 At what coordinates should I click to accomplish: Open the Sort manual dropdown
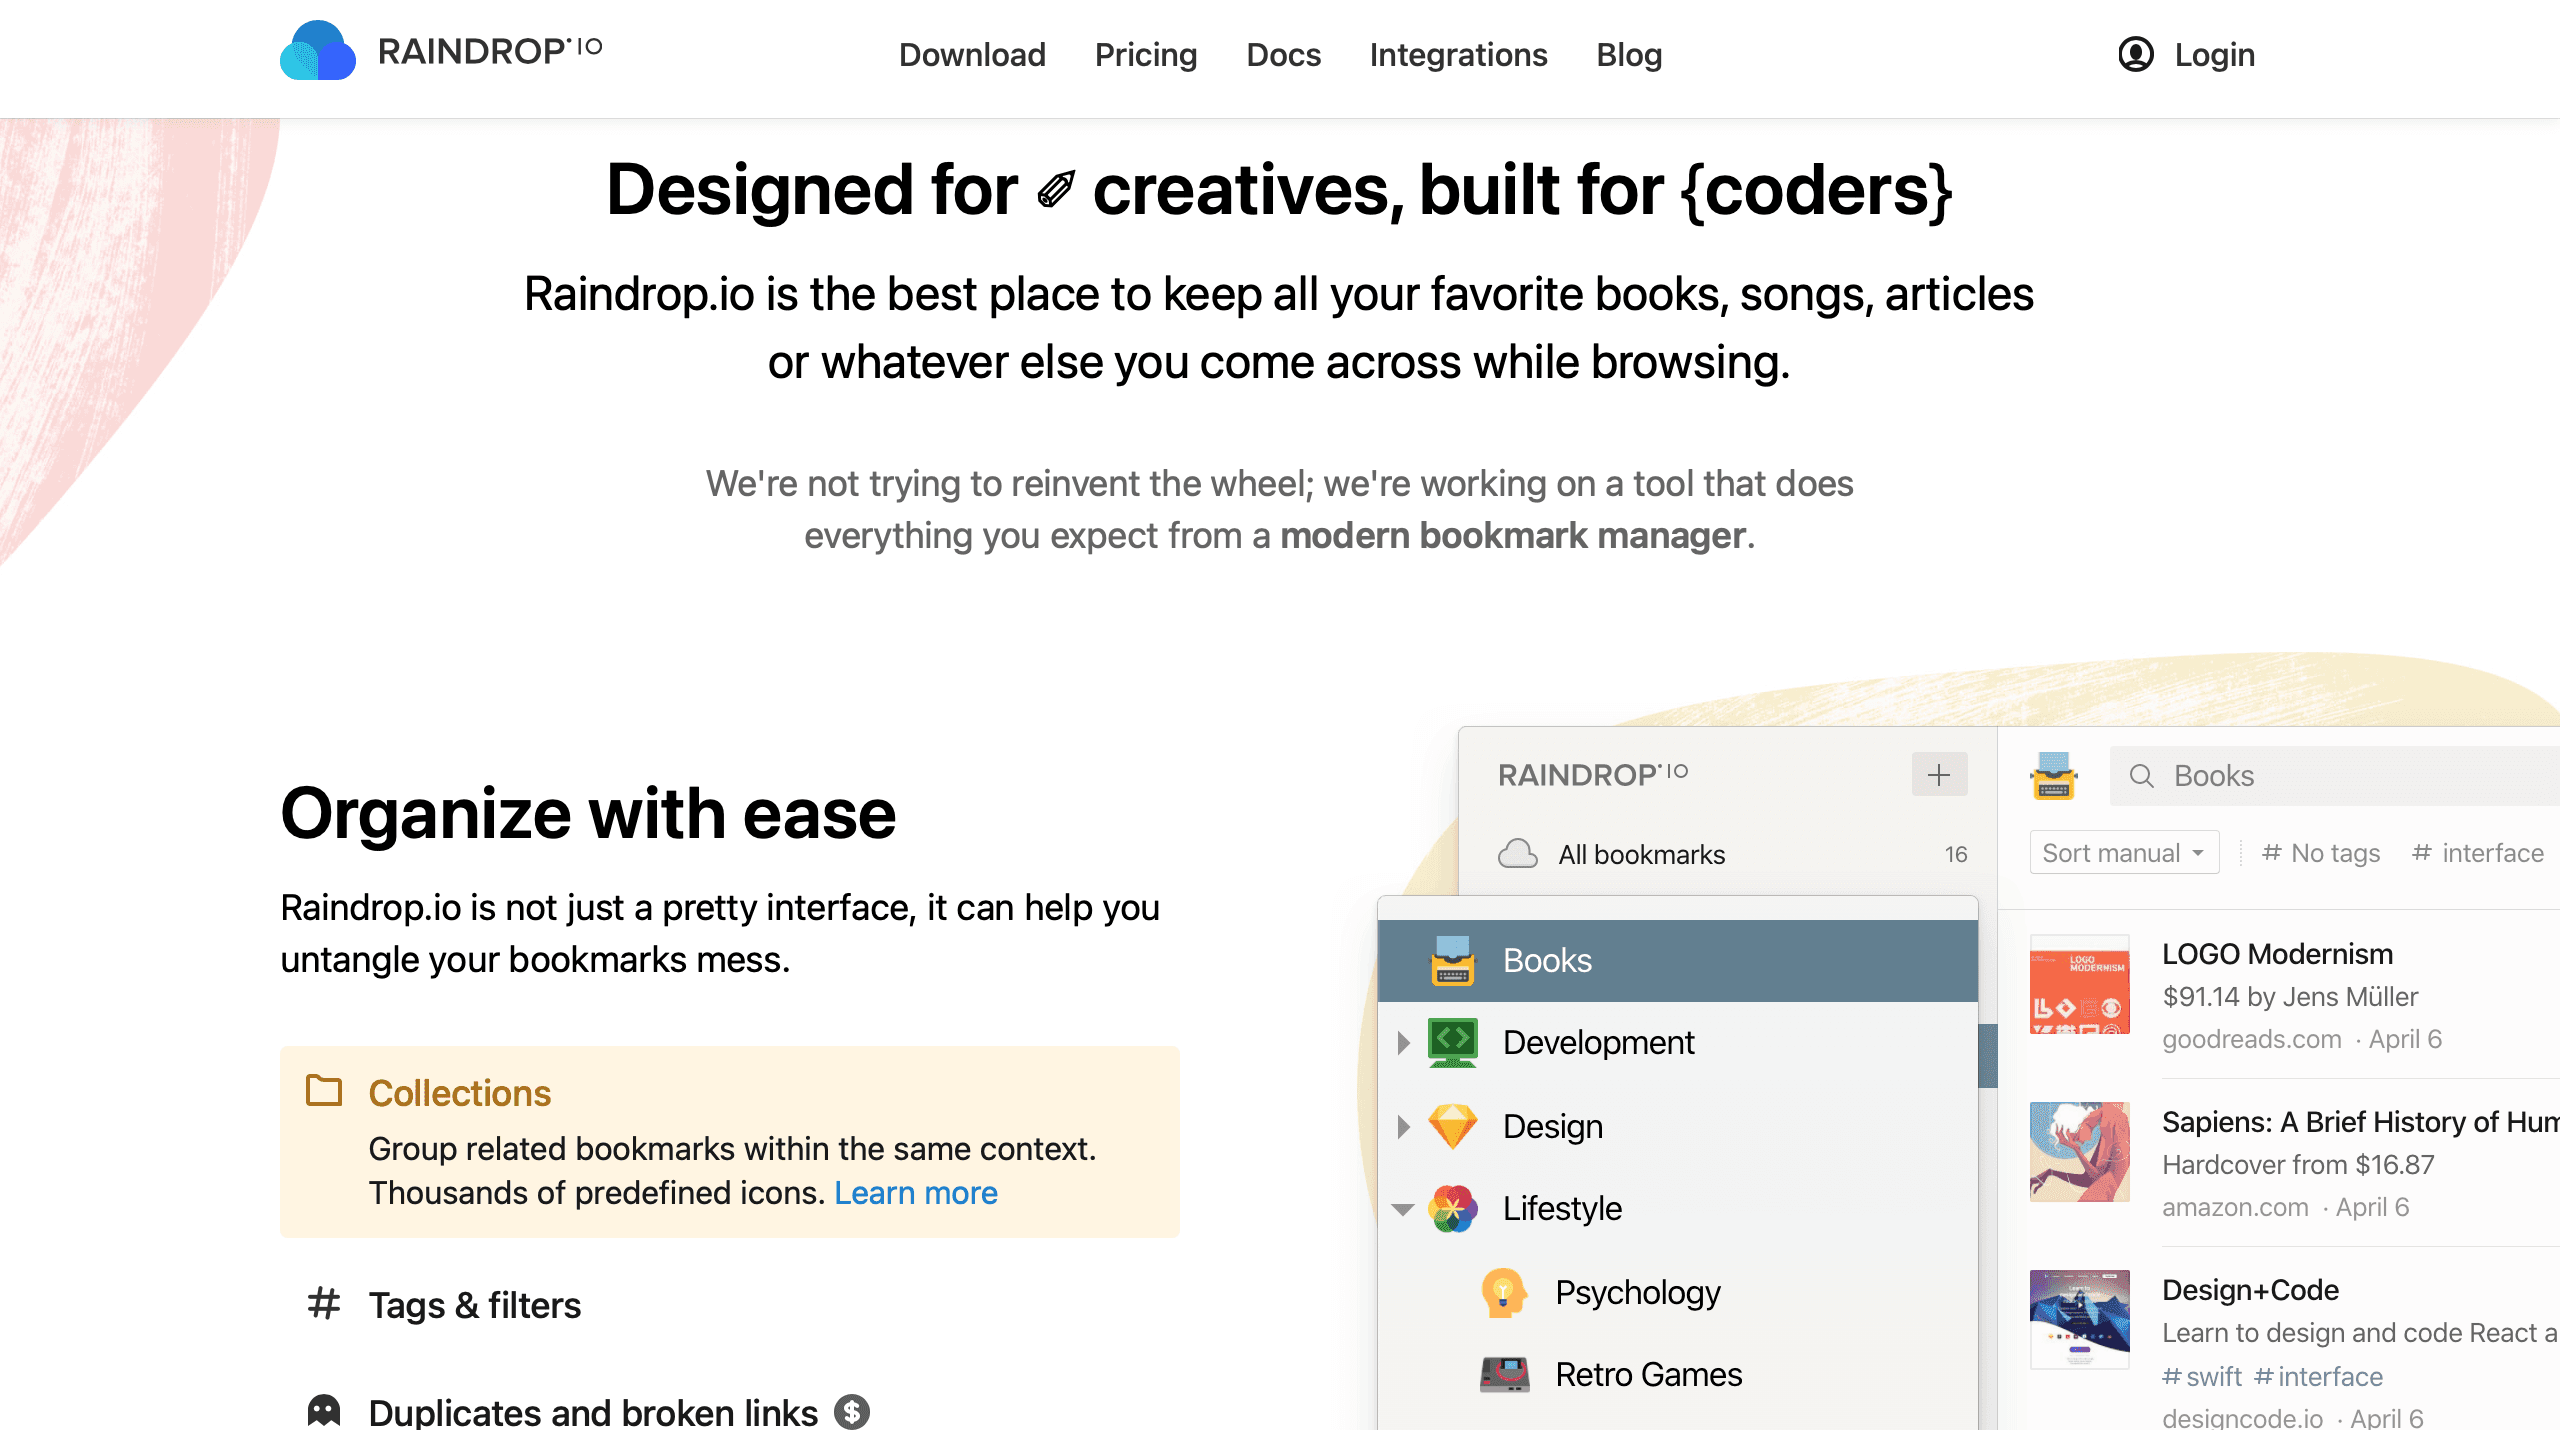pos(2124,853)
